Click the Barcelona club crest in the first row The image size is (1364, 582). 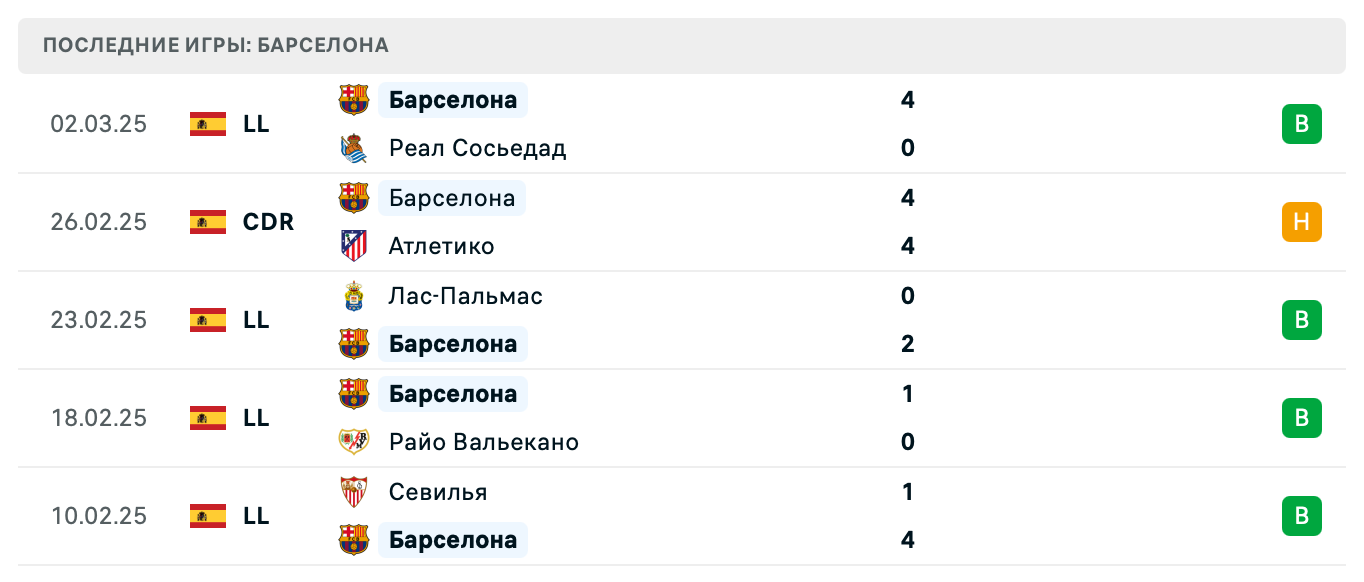click(x=354, y=98)
